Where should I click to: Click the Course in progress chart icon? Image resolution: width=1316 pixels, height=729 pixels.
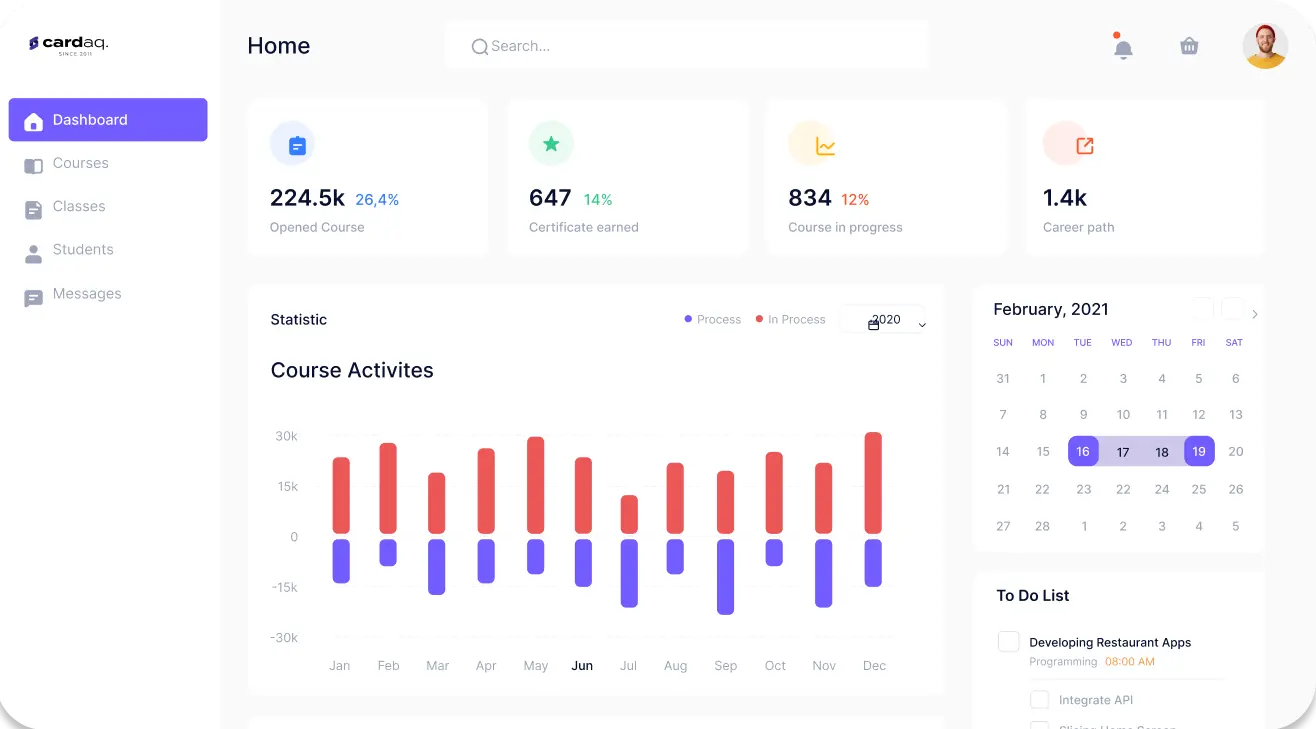coord(824,146)
